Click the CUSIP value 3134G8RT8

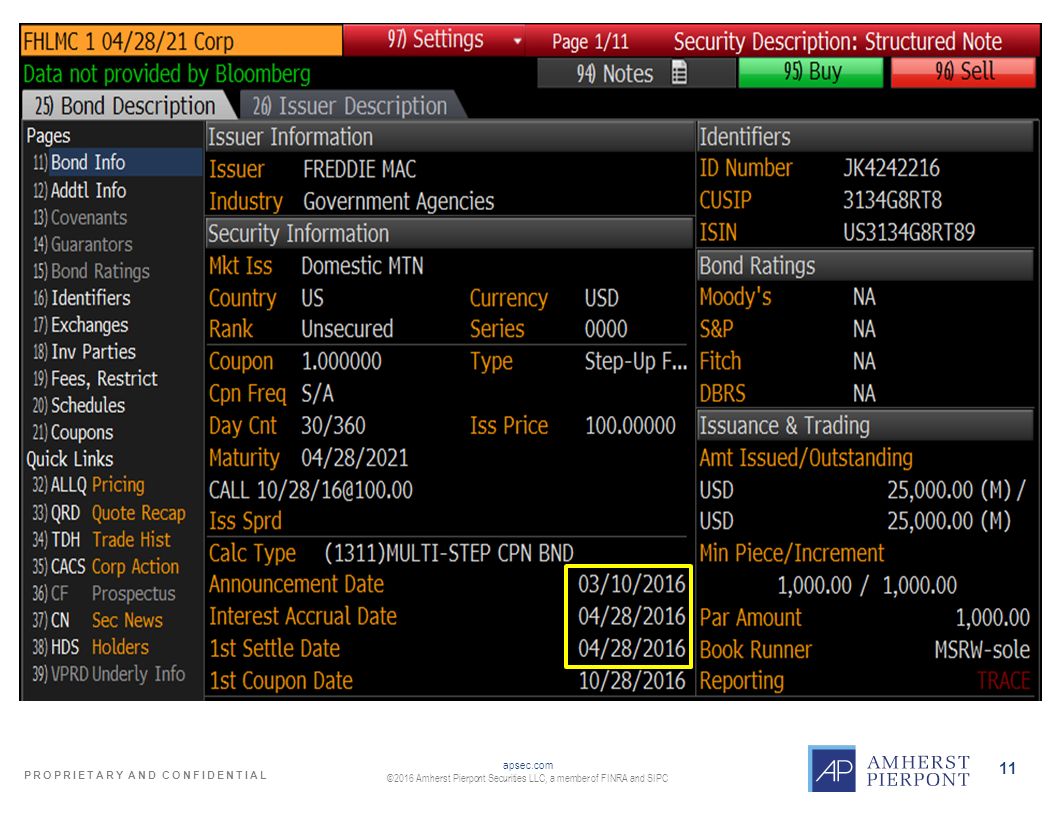pyautogui.click(x=892, y=200)
